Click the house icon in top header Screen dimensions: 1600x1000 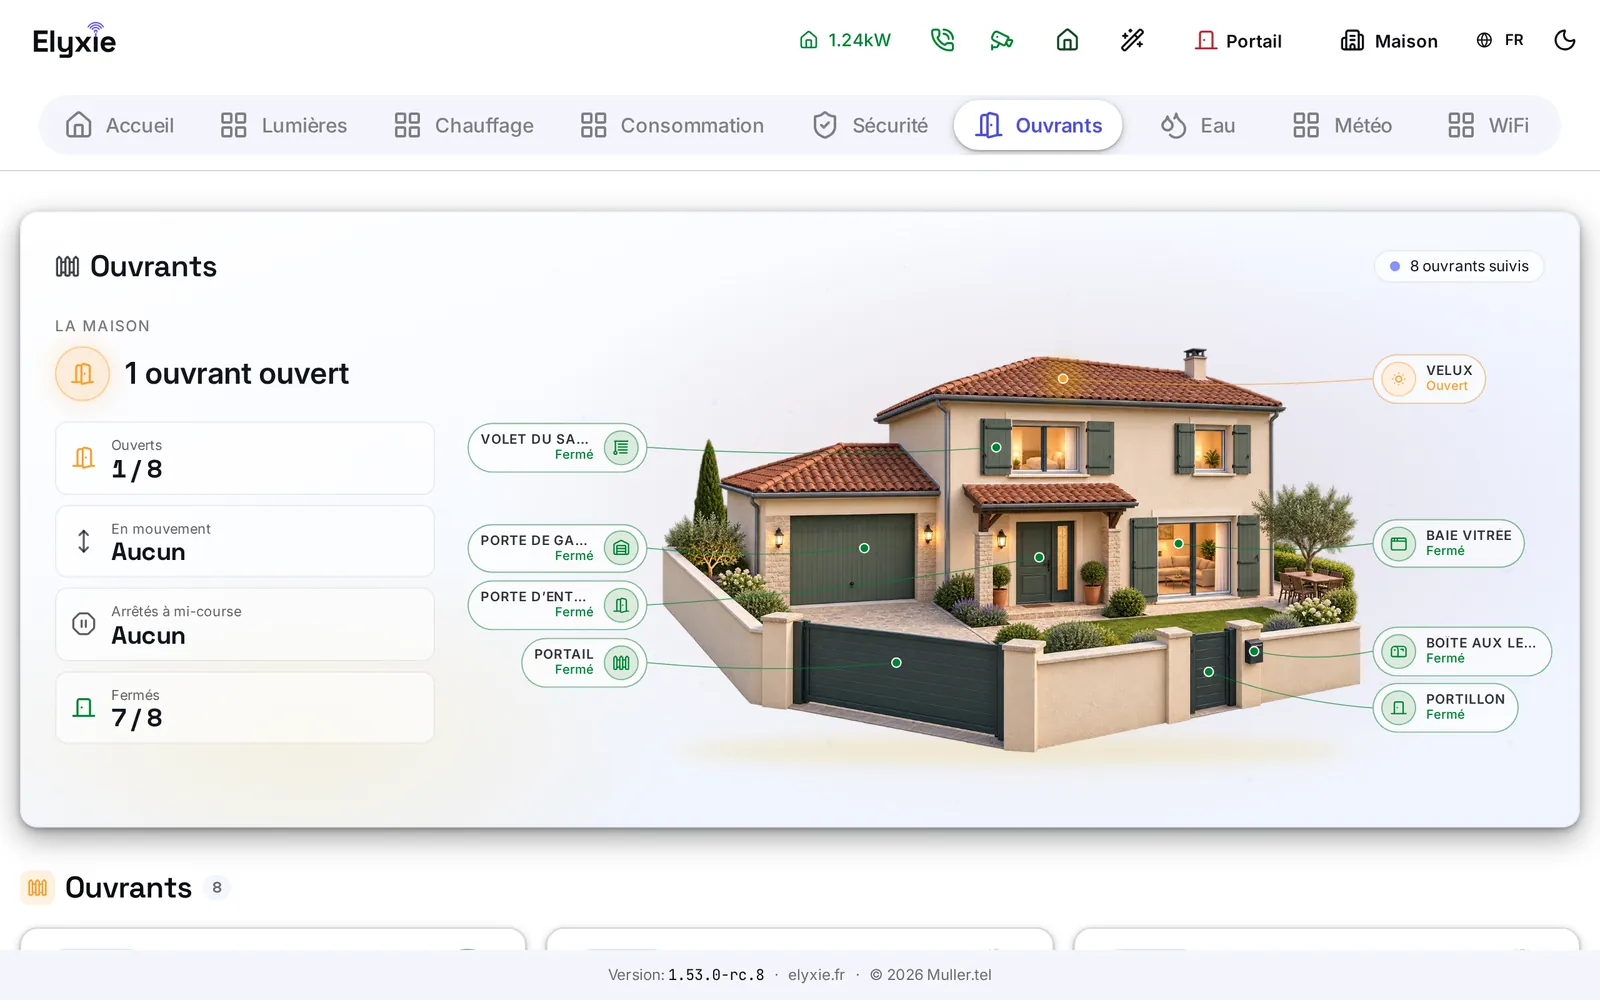(x=1067, y=40)
